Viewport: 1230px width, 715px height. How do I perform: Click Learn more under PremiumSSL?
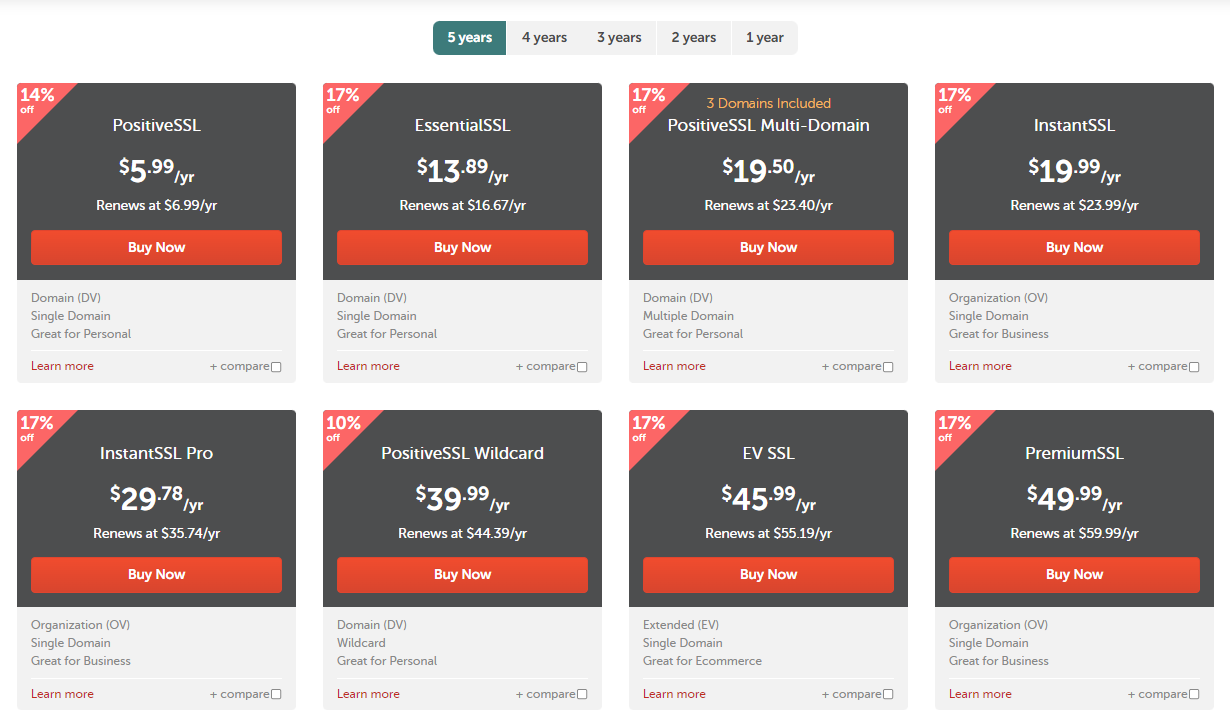pos(980,693)
